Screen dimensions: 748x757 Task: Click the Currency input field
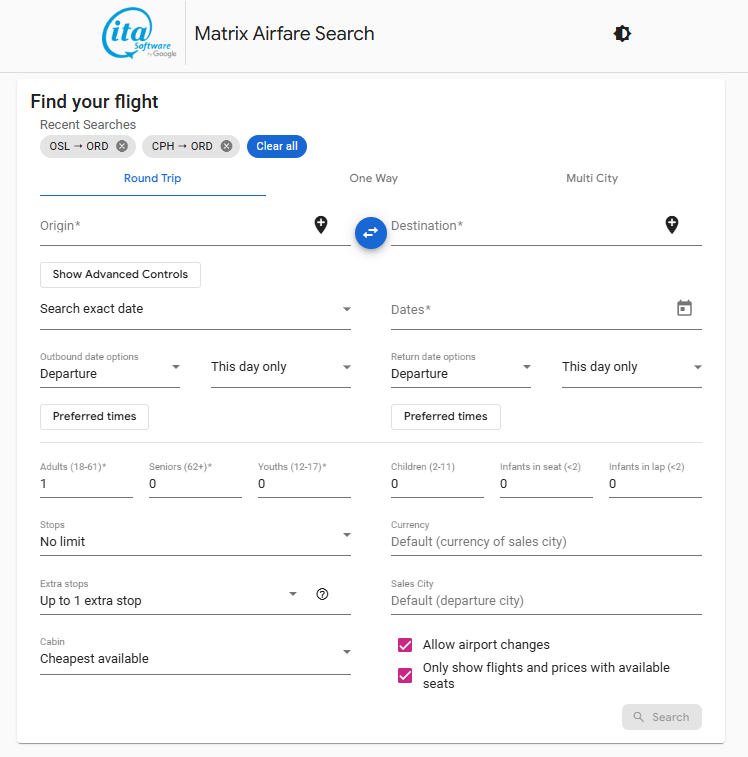click(x=546, y=537)
